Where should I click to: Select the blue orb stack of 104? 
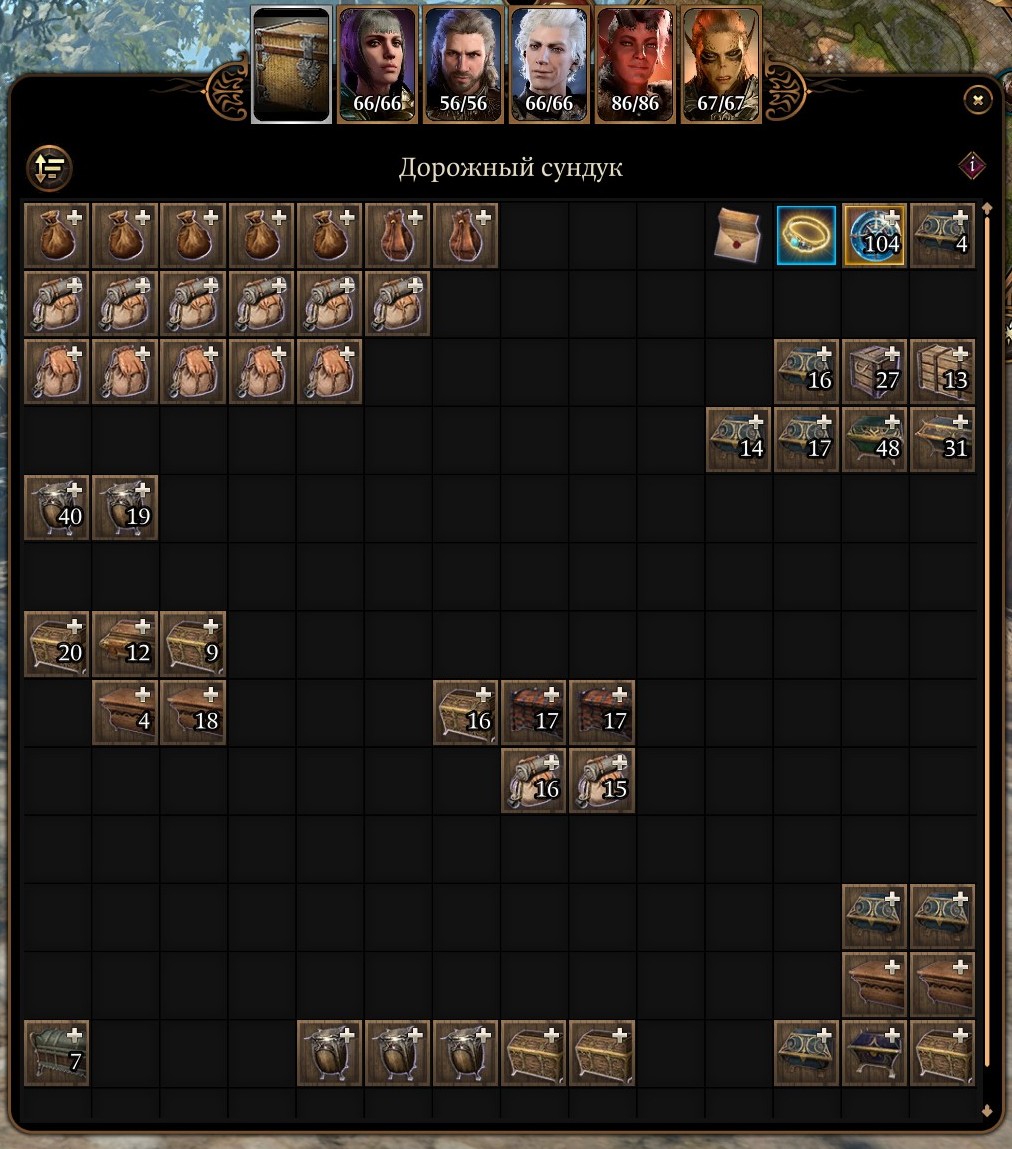[874, 235]
